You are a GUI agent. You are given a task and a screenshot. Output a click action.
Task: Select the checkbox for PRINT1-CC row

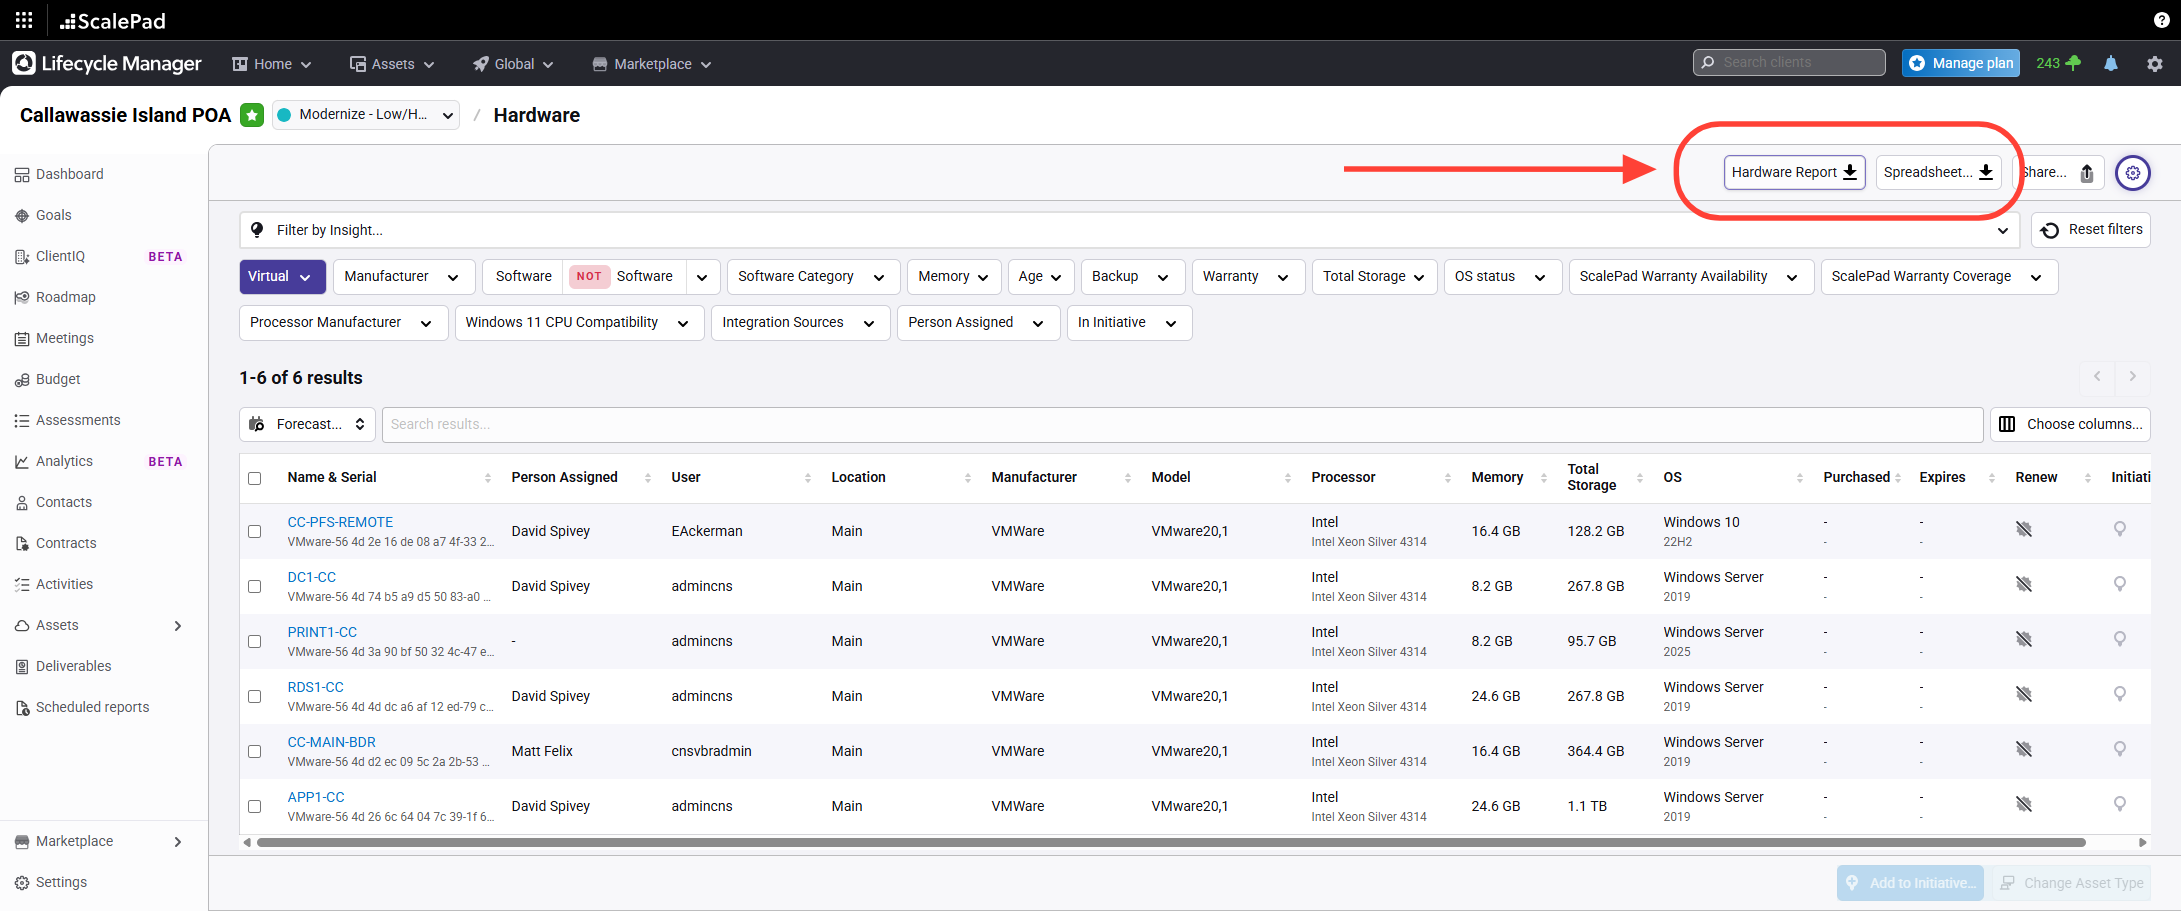pos(255,641)
